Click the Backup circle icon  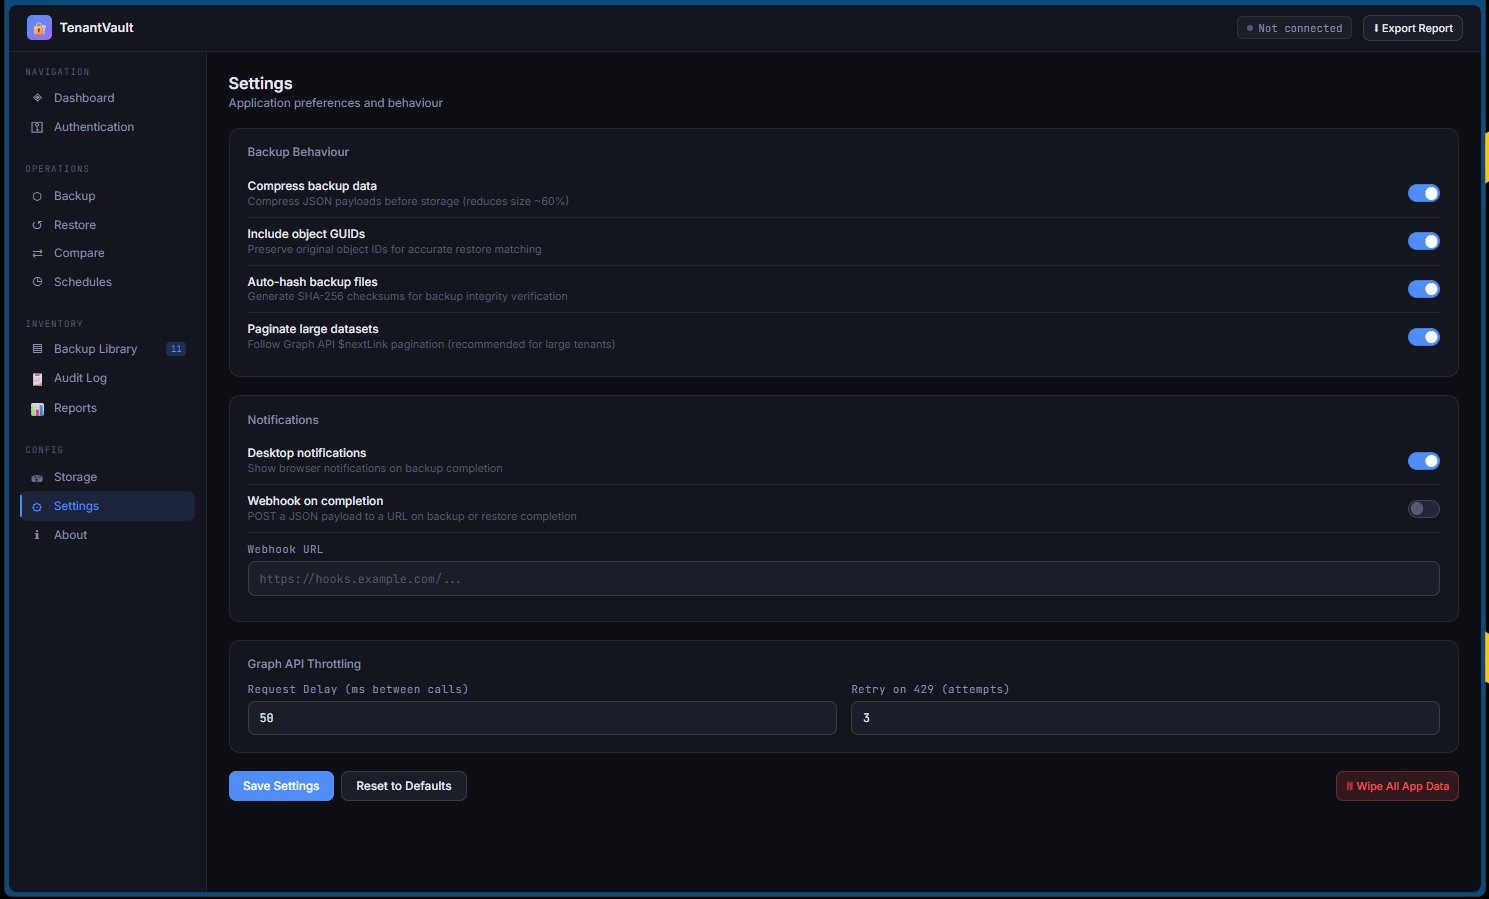pos(37,196)
